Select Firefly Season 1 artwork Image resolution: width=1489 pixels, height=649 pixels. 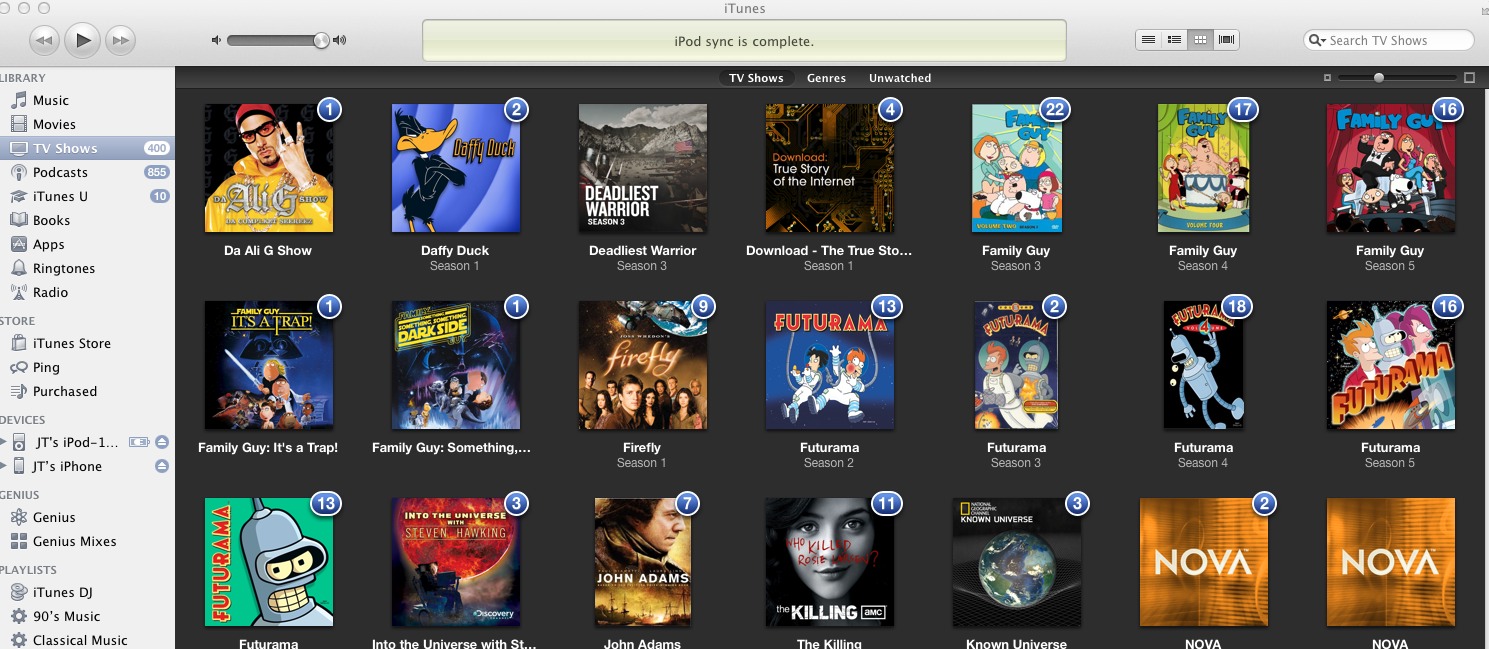pos(642,365)
